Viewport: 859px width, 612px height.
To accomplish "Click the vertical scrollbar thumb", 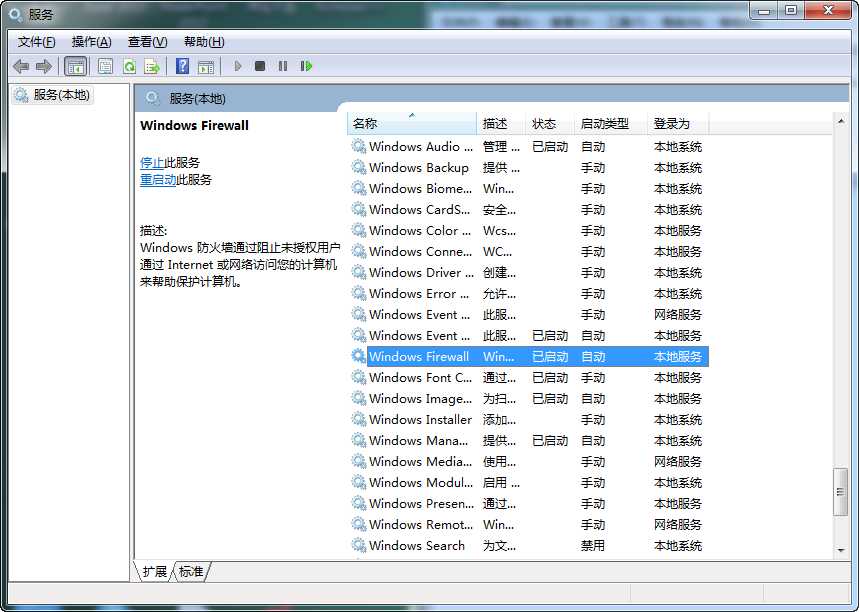I will pyautogui.click(x=840, y=491).
